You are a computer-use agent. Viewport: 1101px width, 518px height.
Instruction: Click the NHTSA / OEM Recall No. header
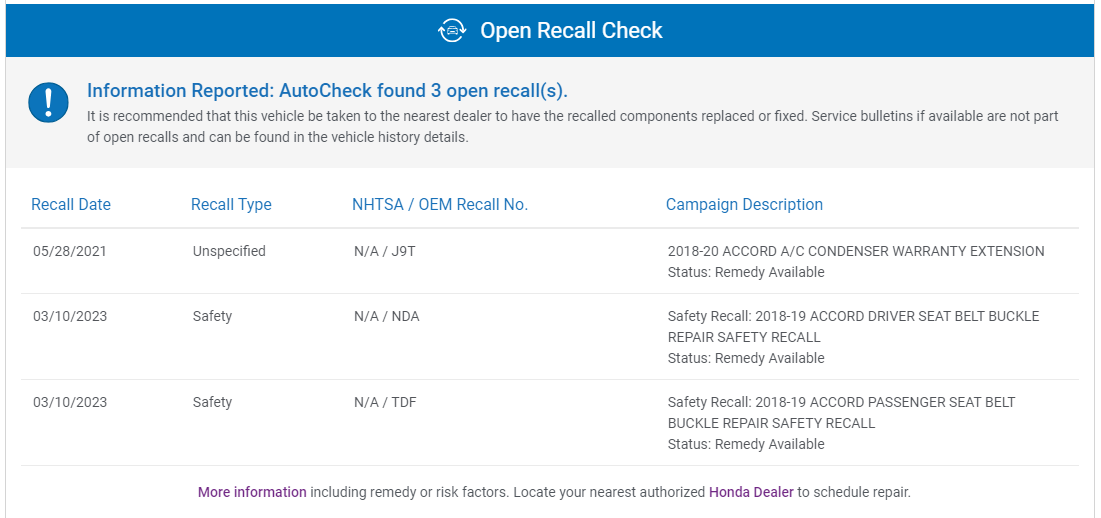(440, 205)
